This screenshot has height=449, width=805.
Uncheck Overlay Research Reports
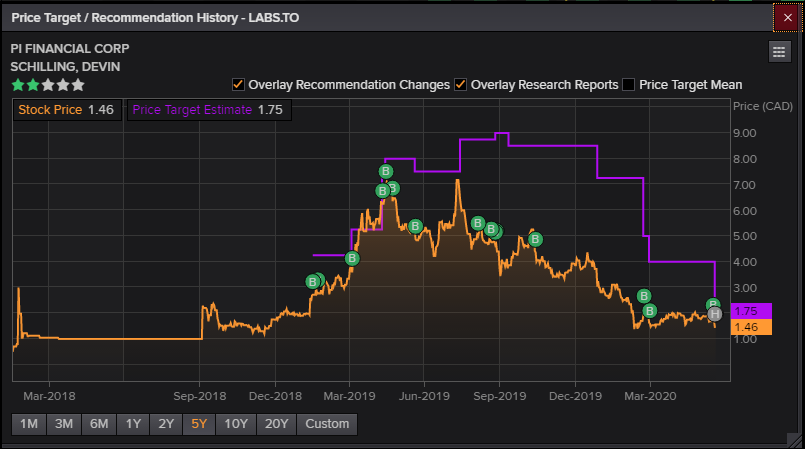461,85
